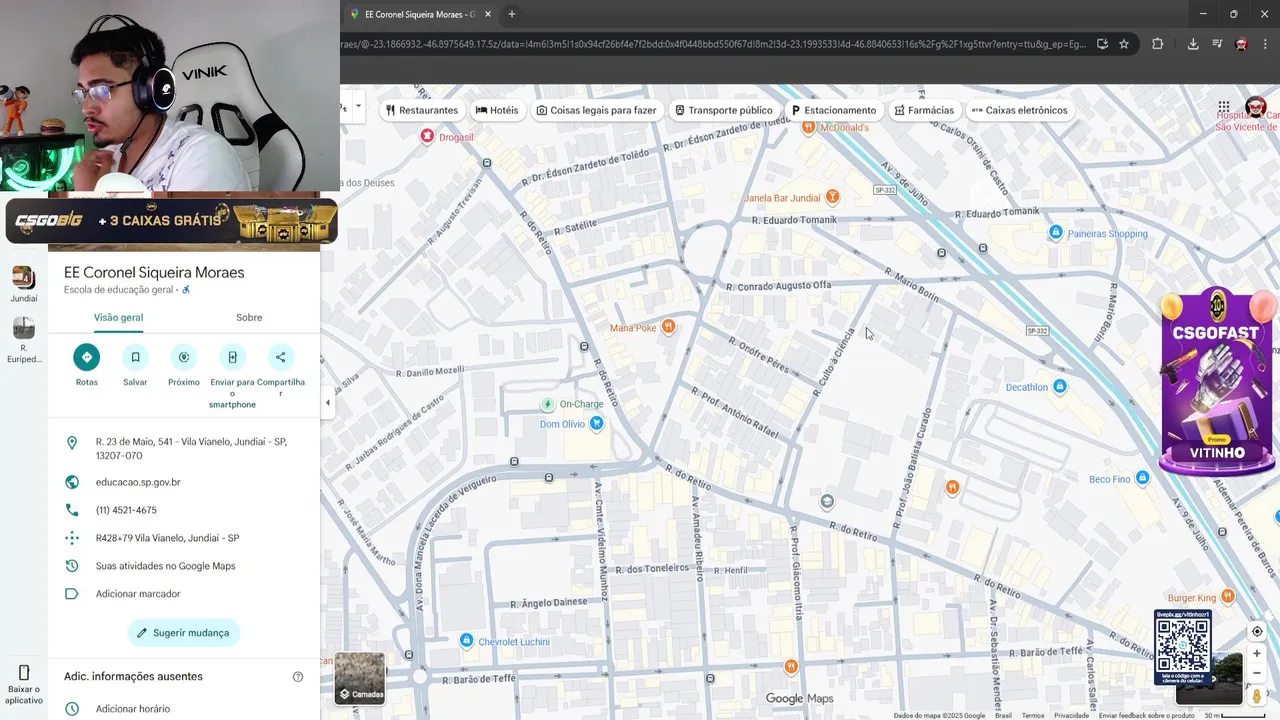This screenshot has width=1280, height=720.
Task: Filter map by Estacionamento
Action: (834, 110)
